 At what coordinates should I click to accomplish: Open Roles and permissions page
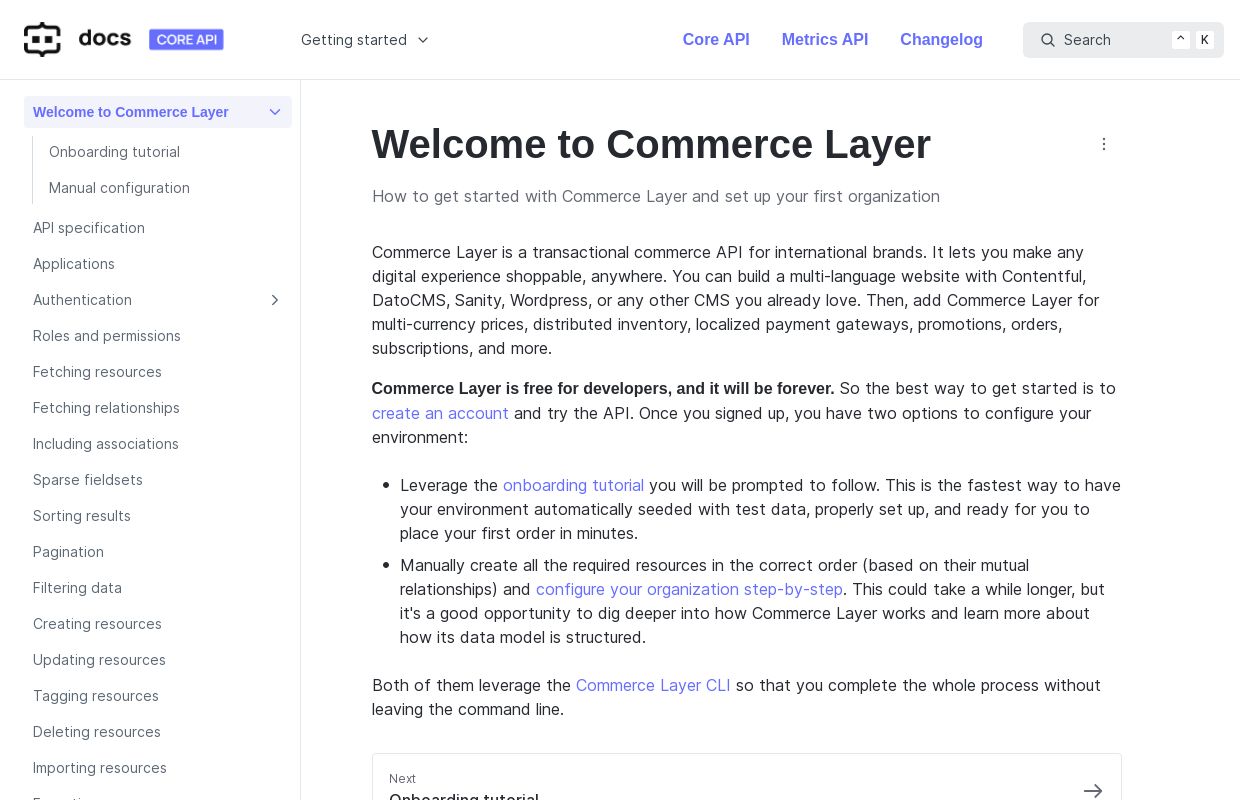[107, 336]
